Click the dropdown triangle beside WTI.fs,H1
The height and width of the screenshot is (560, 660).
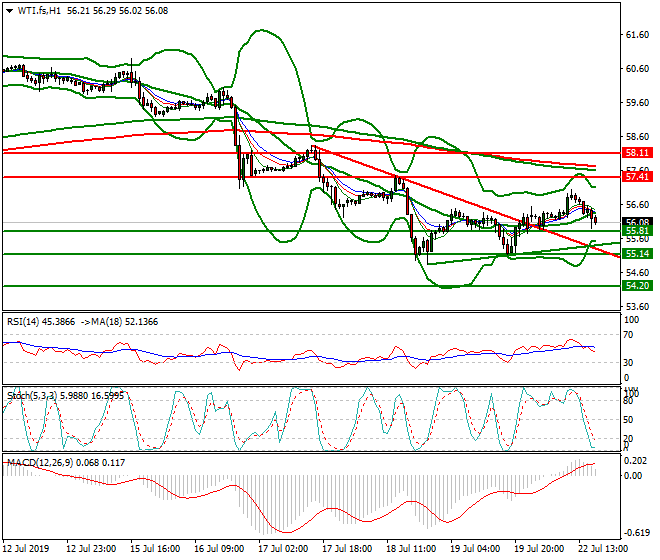pos(9,10)
